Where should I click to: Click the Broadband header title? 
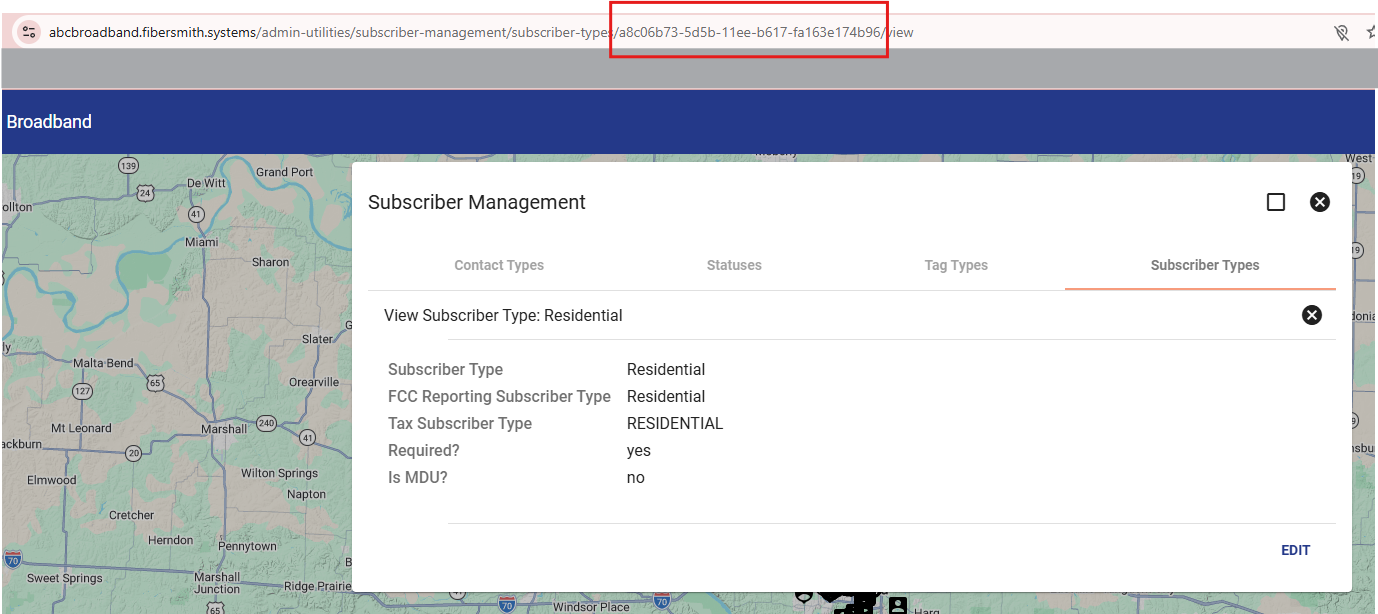pos(49,122)
